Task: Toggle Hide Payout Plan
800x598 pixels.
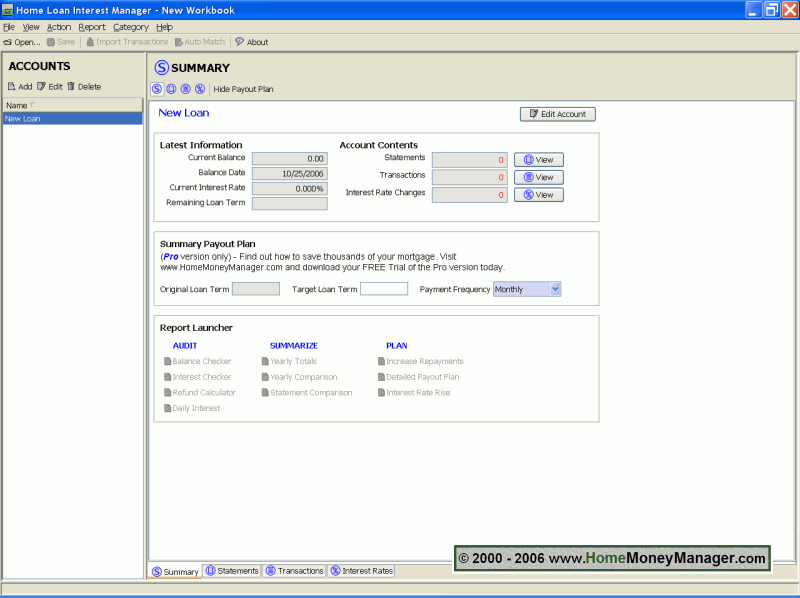Action: [243, 89]
